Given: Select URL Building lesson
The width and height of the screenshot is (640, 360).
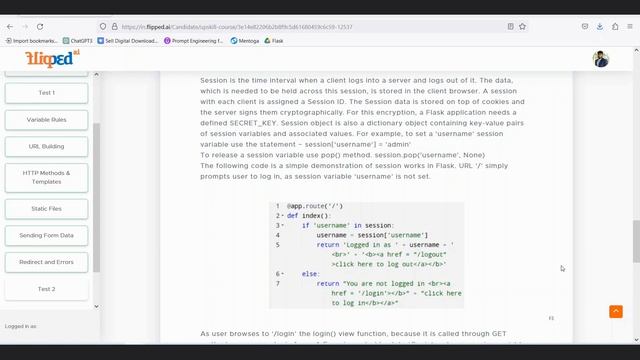Looking at the screenshot, I should (x=47, y=146).
